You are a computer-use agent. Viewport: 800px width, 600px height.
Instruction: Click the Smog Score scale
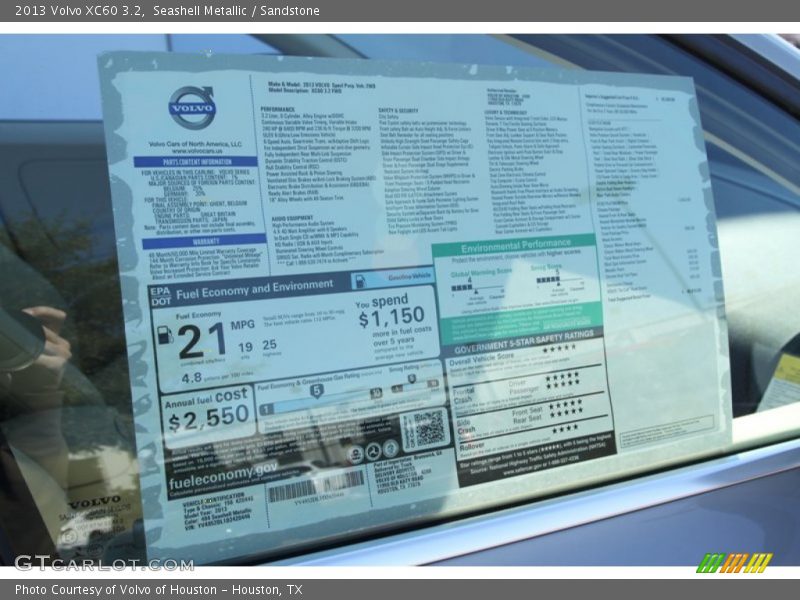point(559,280)
